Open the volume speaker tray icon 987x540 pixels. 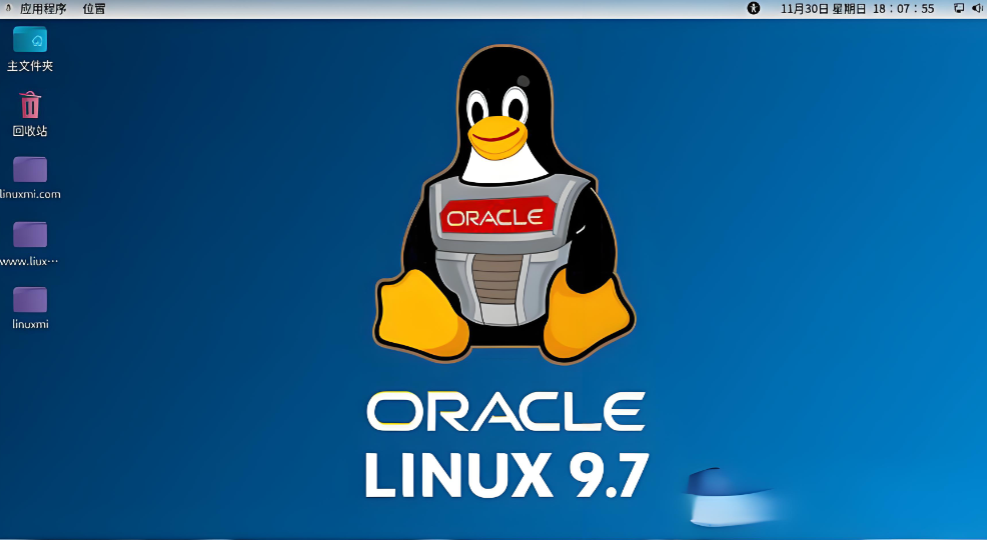pyautogui.click(x=978, y=8)
